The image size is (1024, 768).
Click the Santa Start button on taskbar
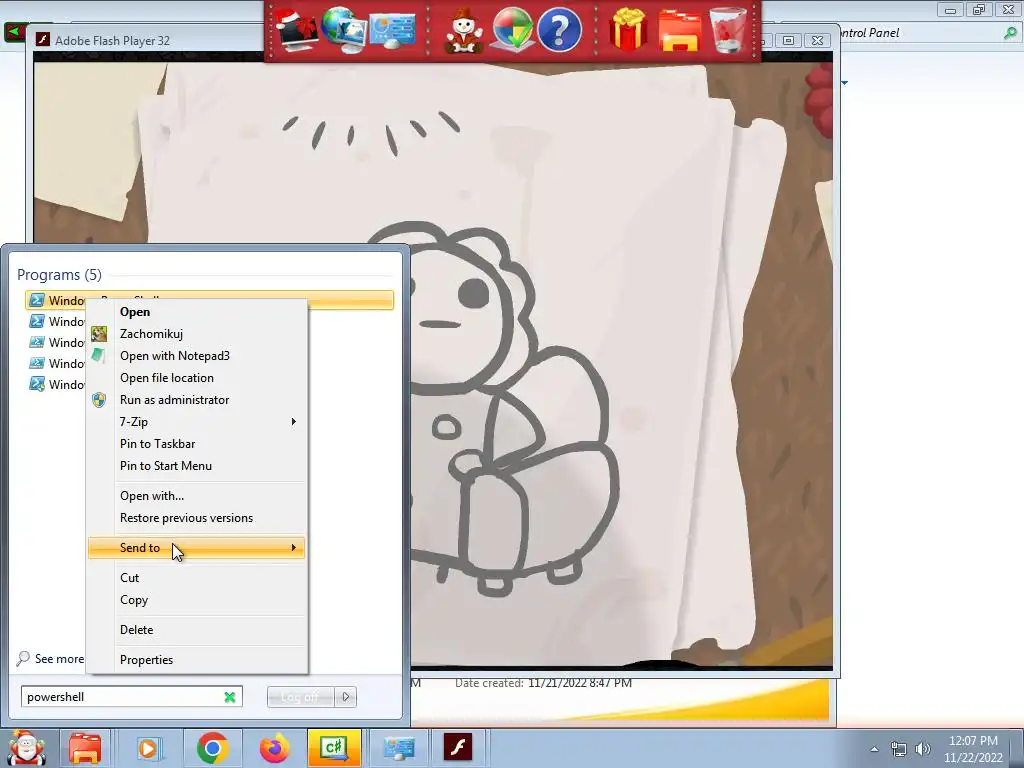(x=26, y=748)
